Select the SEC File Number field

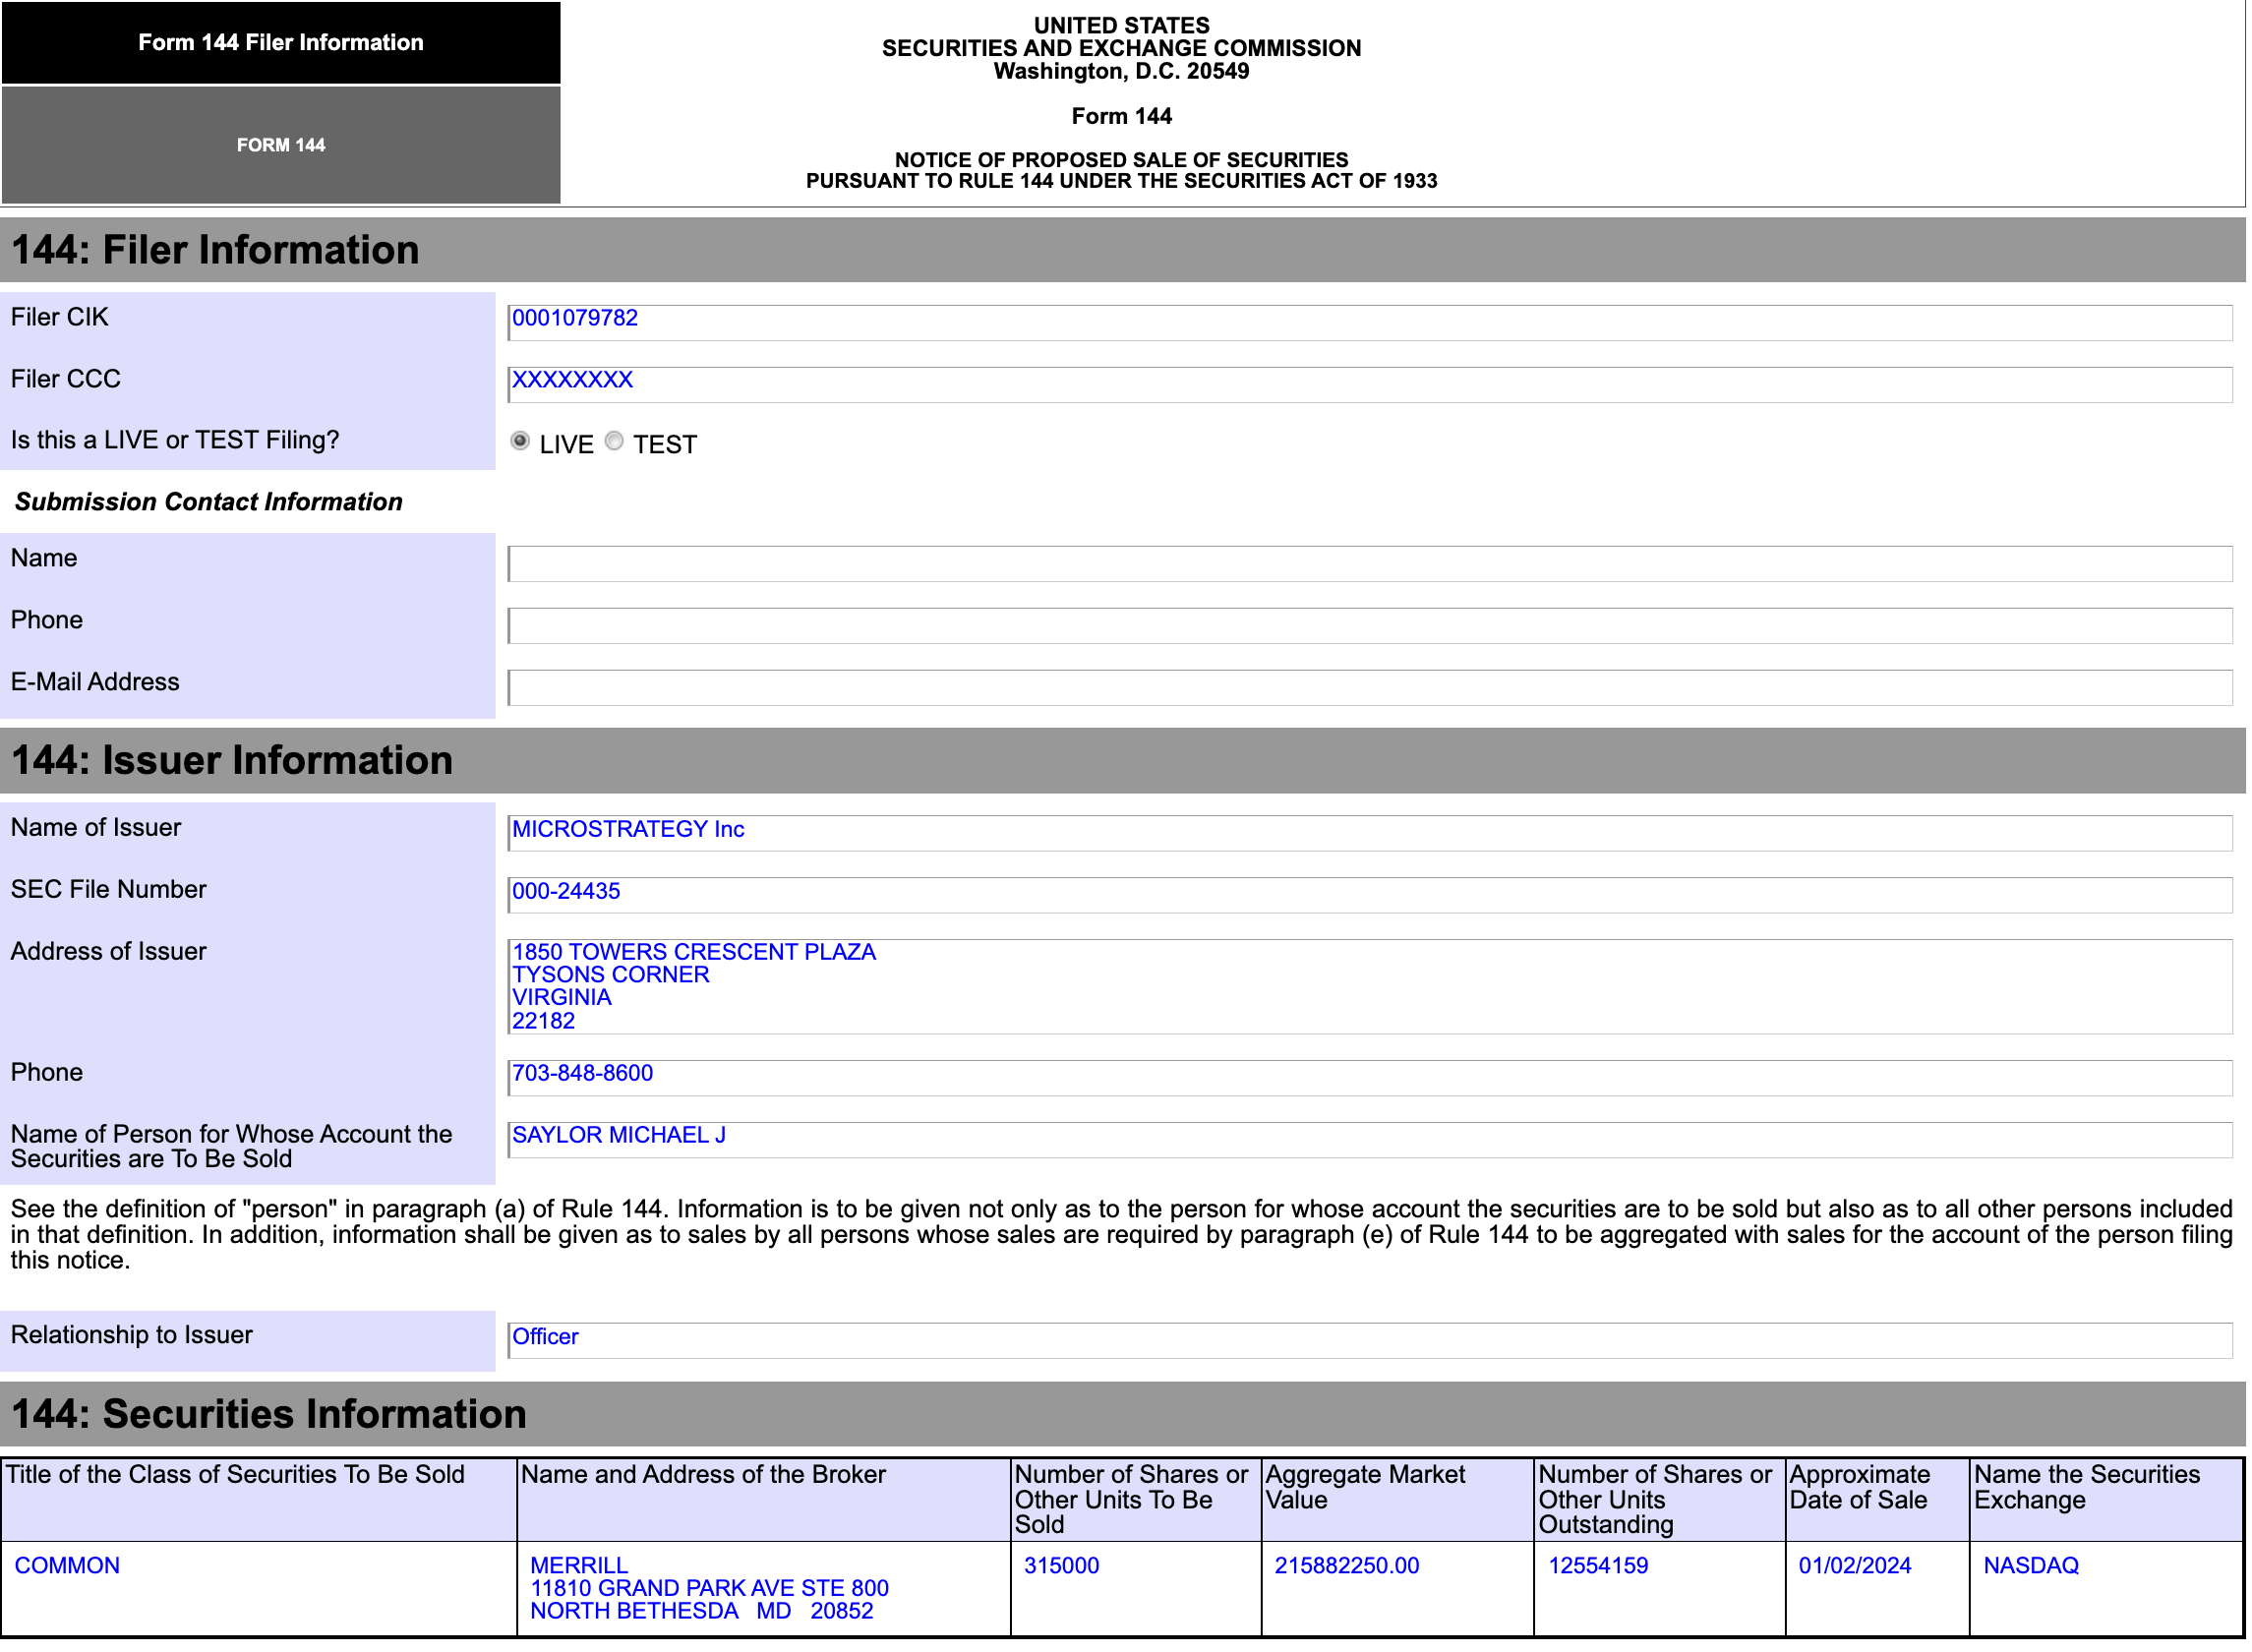point(1370,897)
